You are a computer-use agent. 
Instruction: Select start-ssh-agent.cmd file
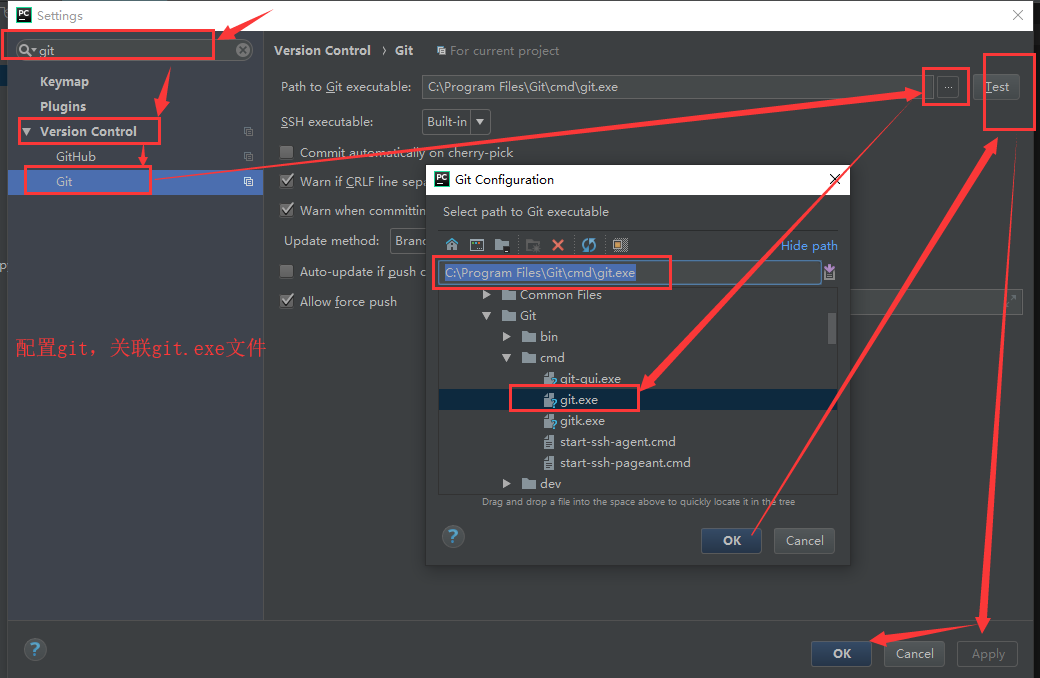click(618, 442)
